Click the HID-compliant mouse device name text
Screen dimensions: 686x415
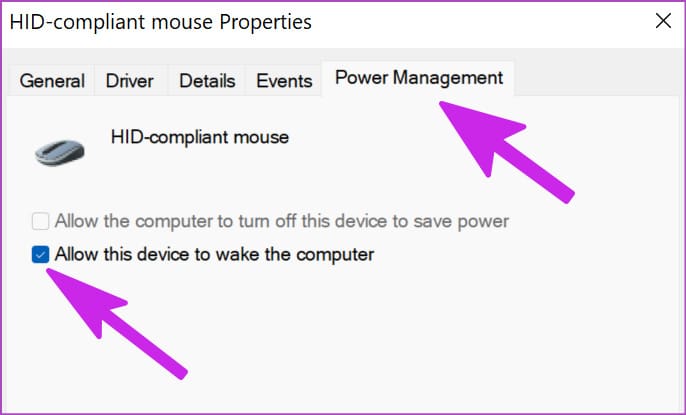tap(200, 137)
